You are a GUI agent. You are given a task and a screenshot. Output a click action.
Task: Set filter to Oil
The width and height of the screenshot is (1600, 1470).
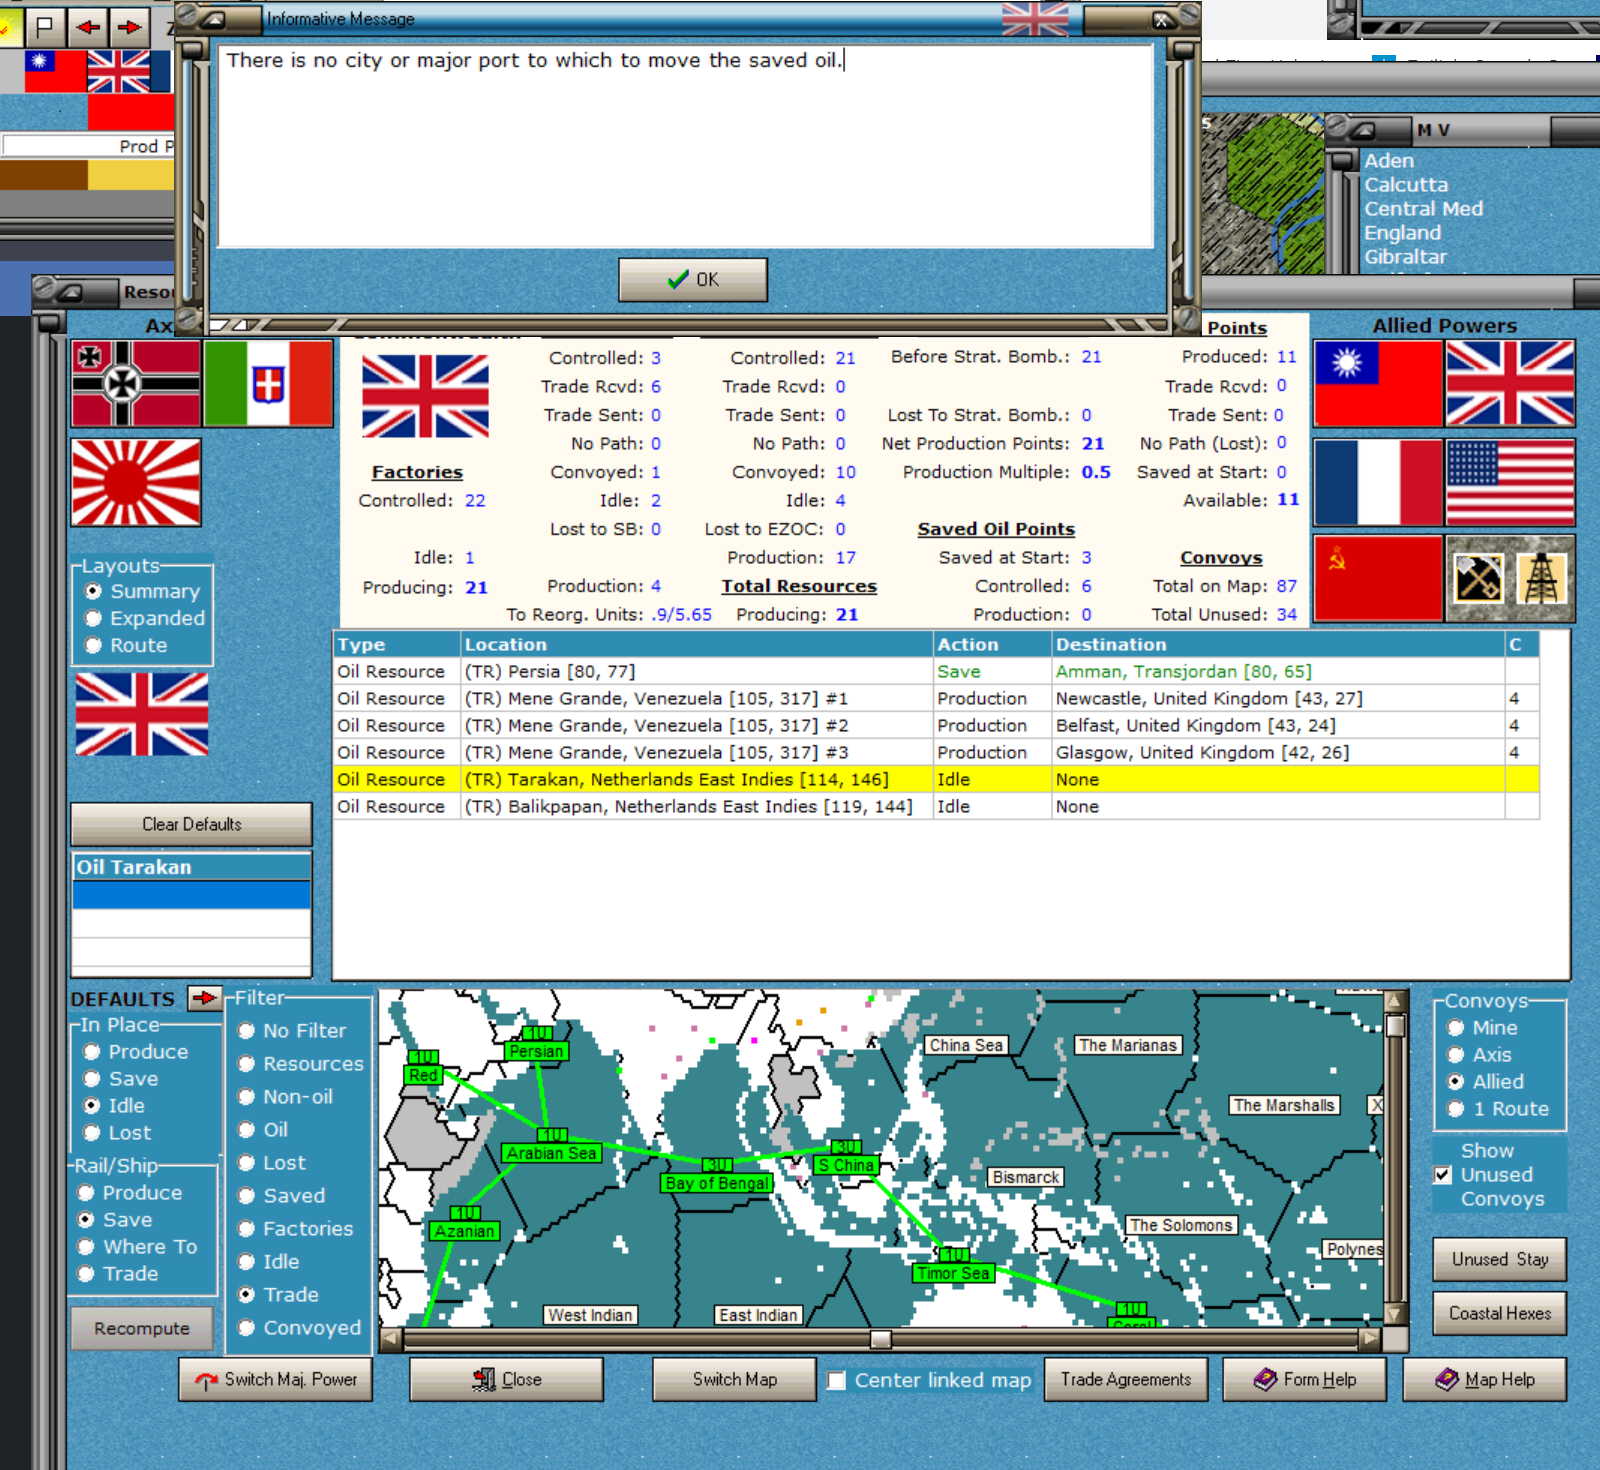(x=264, y=1129)
